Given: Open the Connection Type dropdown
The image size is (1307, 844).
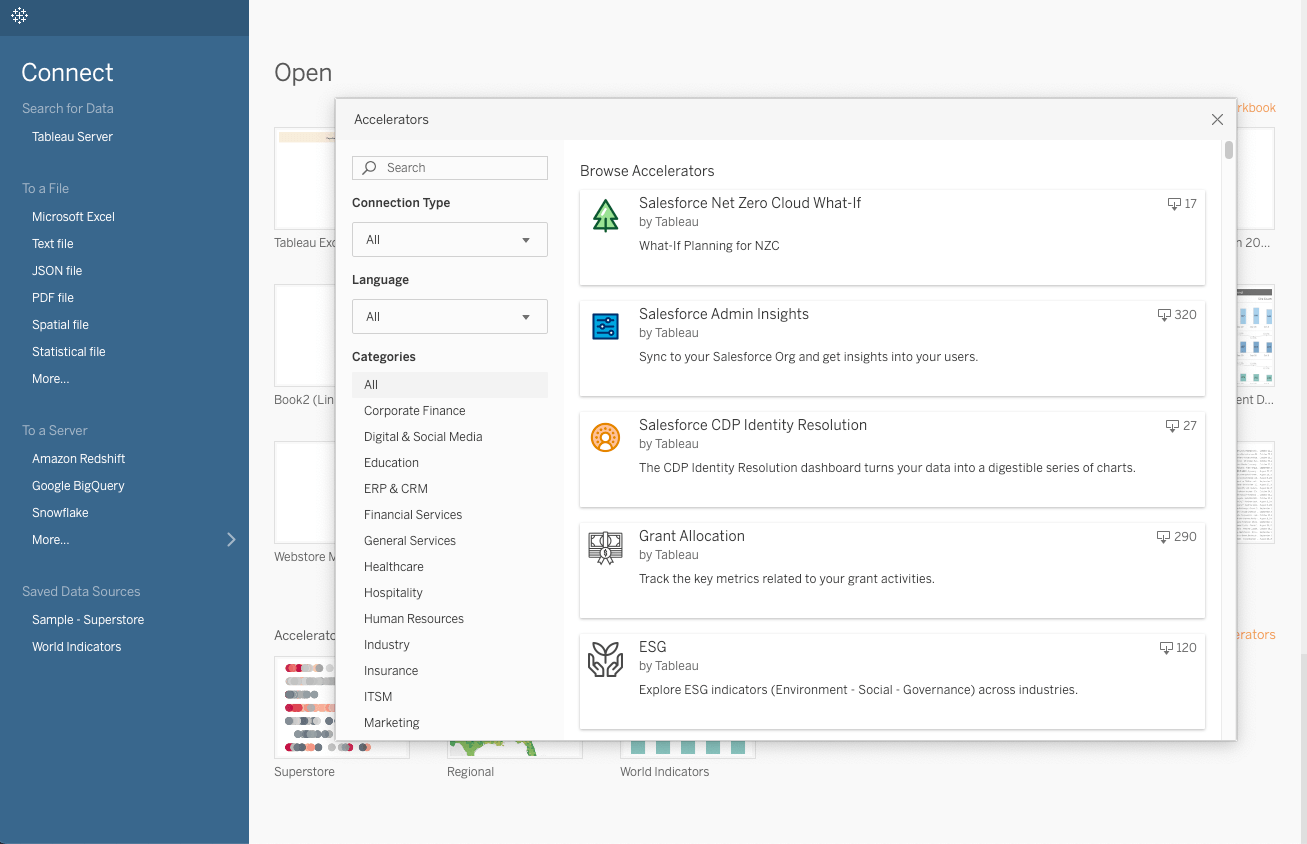Looking at the screenshot, I should pyautogui.click(x=449, y=240).
